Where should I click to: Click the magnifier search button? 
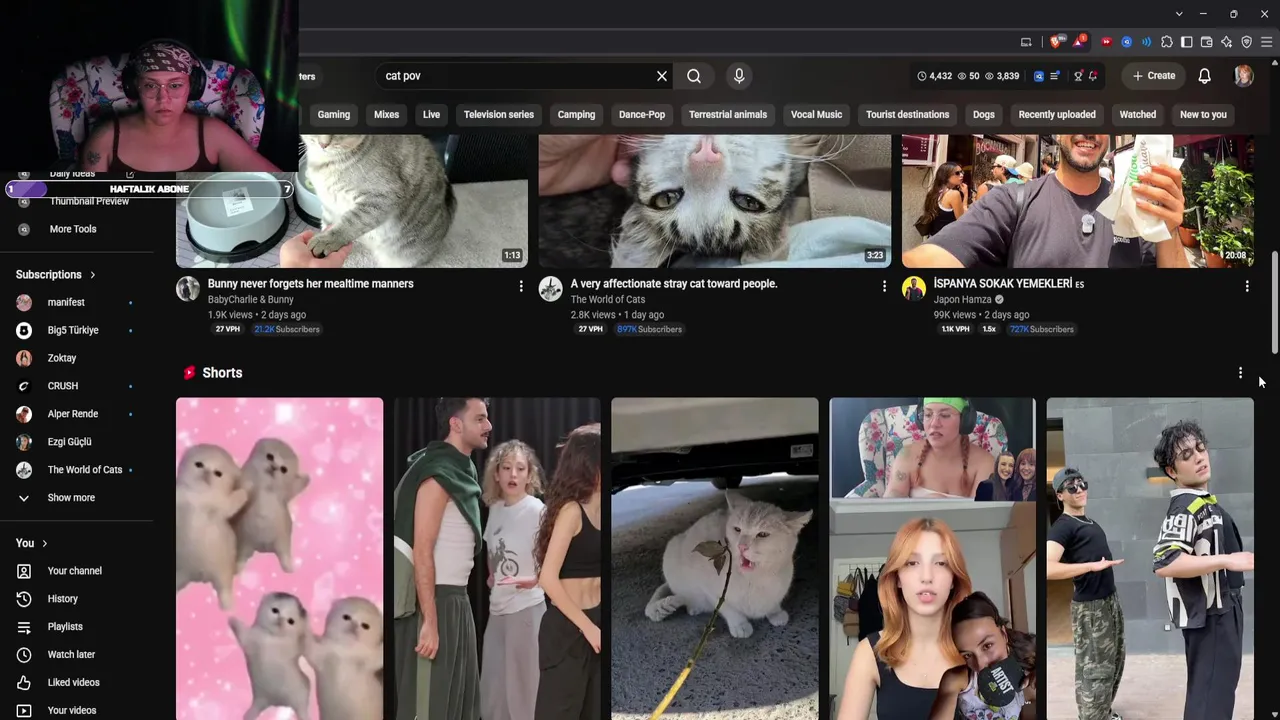click(x=694, y=76)
